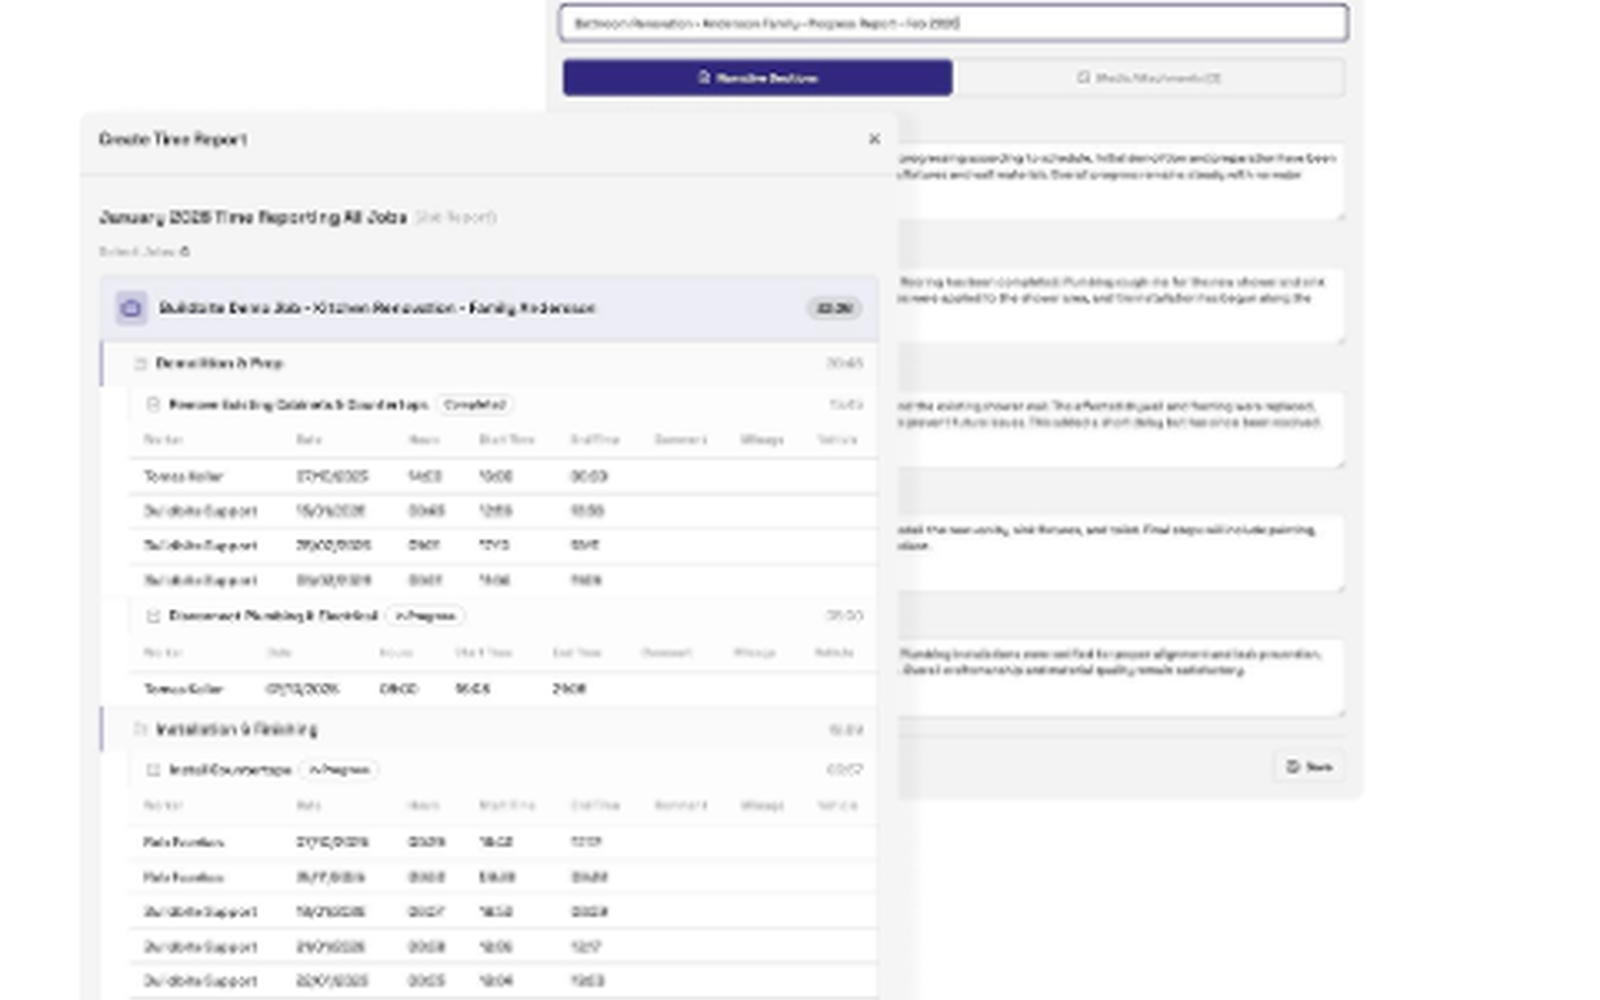
Task: Click the total hours value on Demolition & Prep row
Action: (844, 363)
